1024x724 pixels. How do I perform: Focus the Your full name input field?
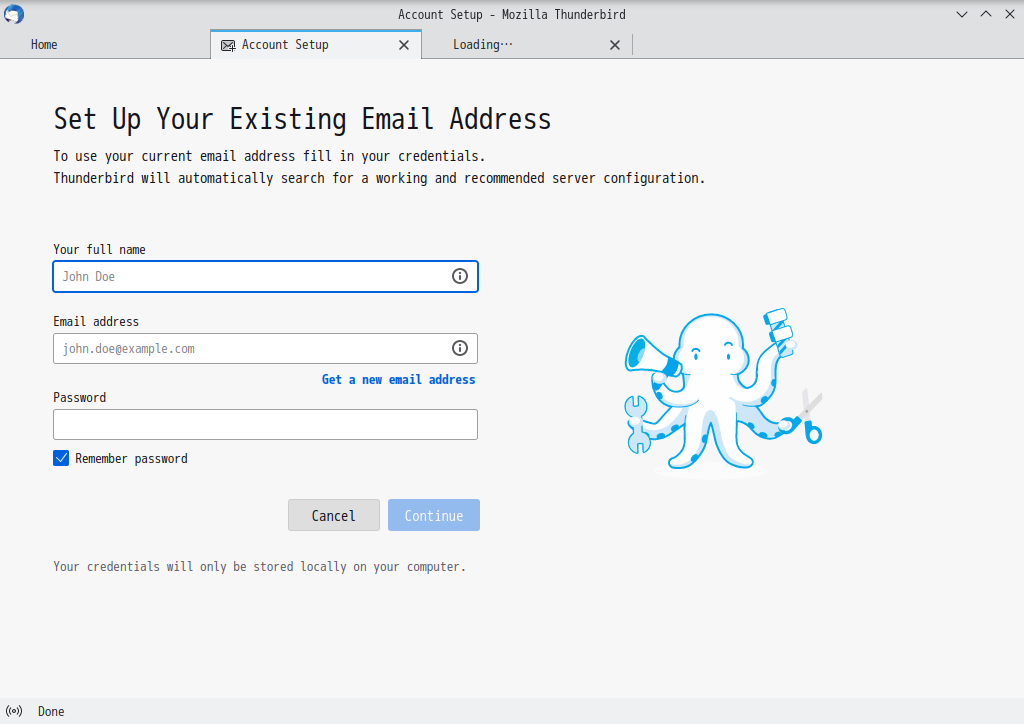click(x=265, y=276)
